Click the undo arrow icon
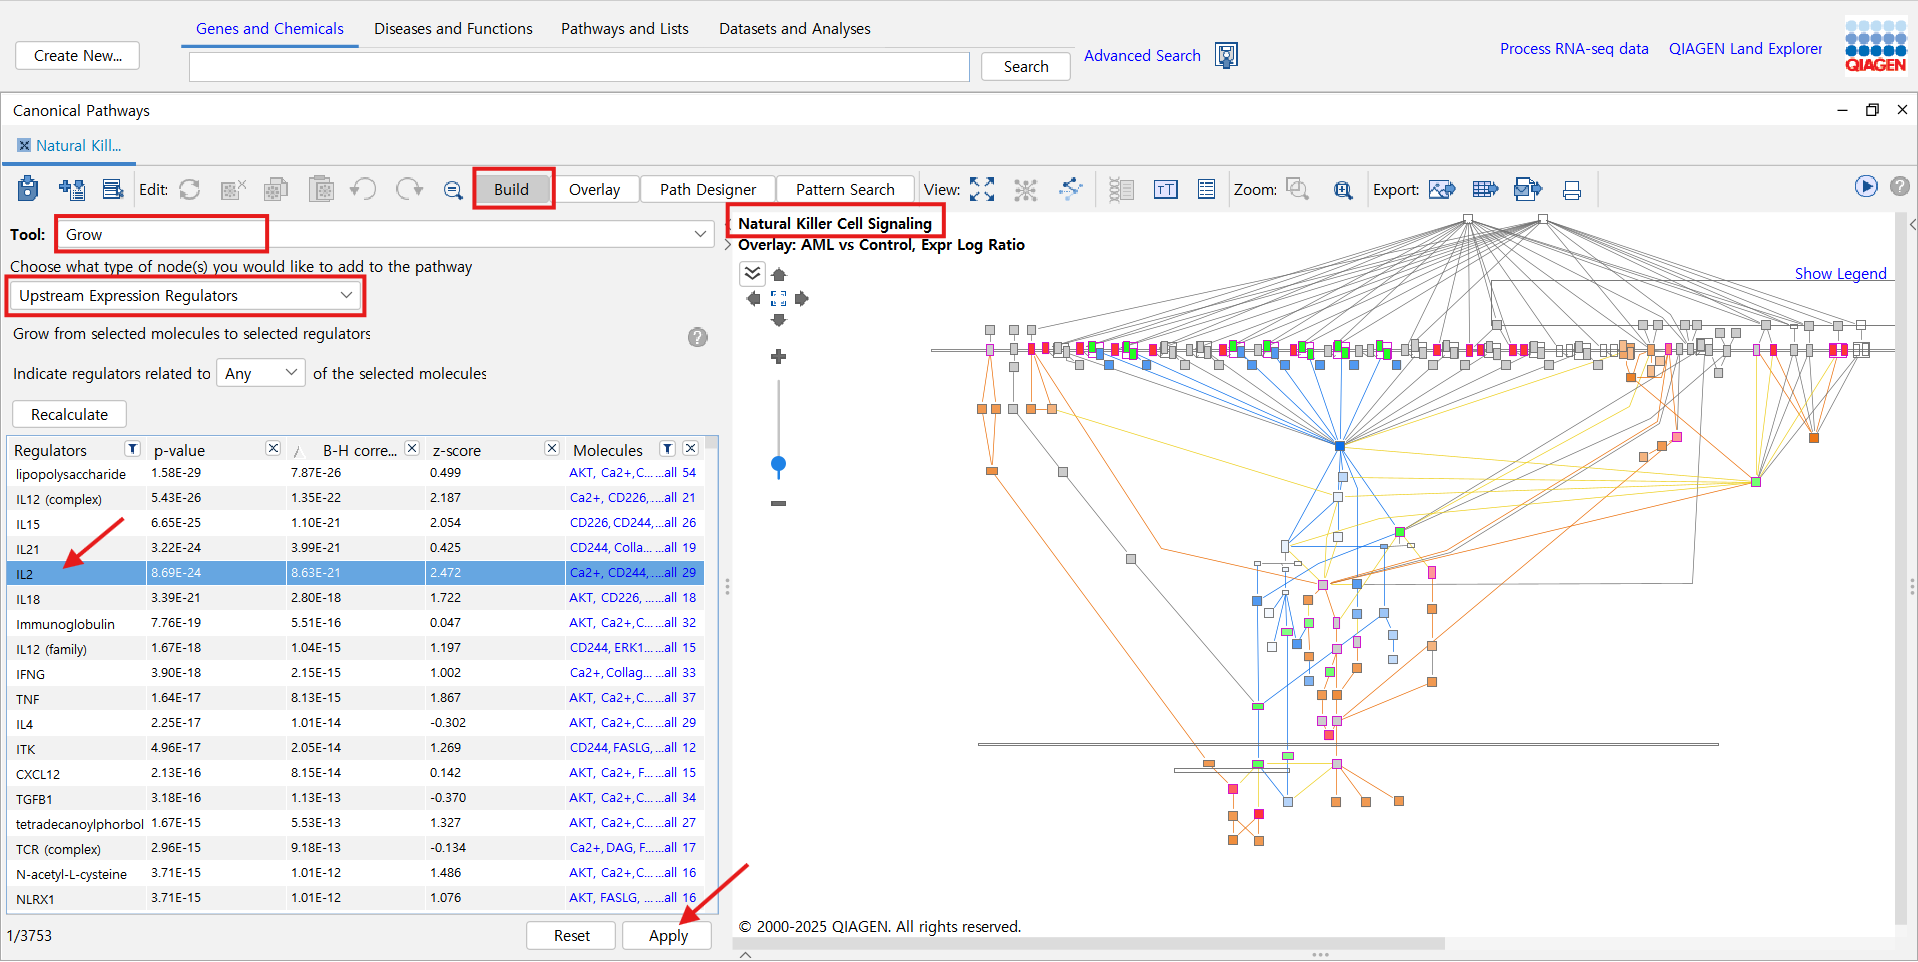Image resolution: width=1918 pixels, height=962 pixels. point(363,189)
